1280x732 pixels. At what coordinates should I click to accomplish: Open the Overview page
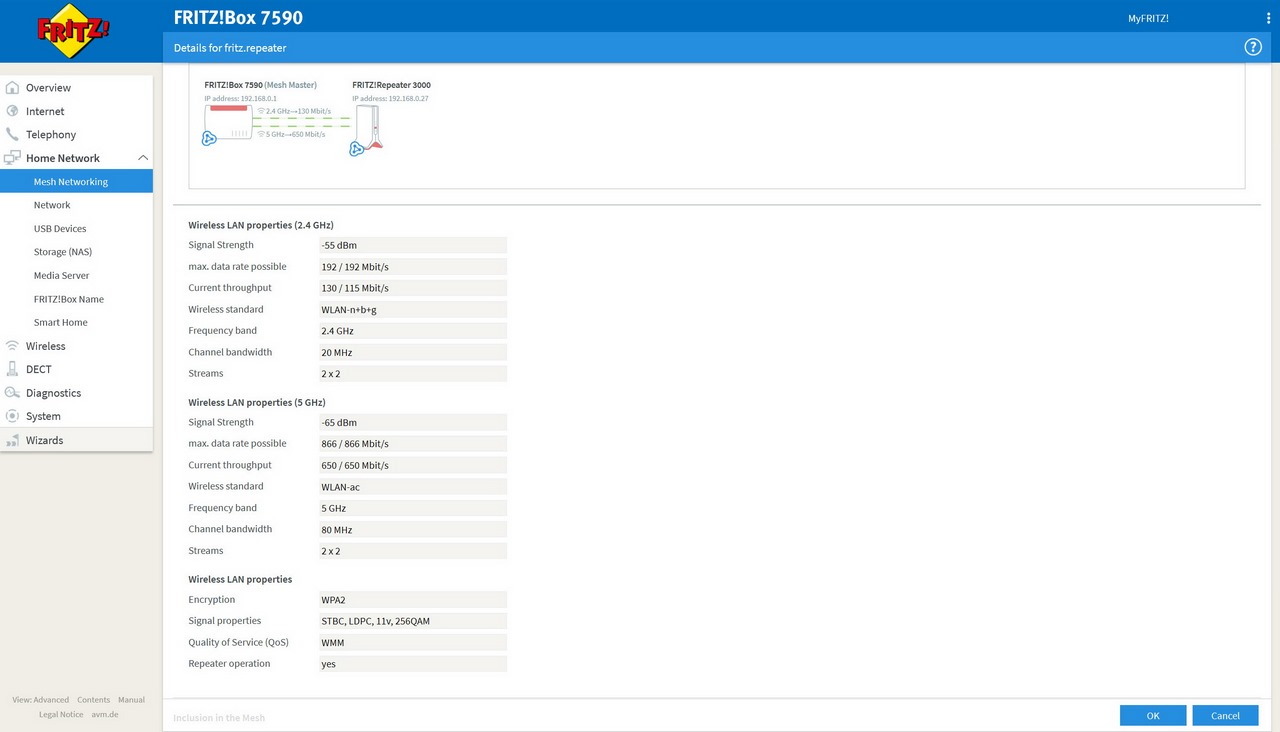coord(48,88)
